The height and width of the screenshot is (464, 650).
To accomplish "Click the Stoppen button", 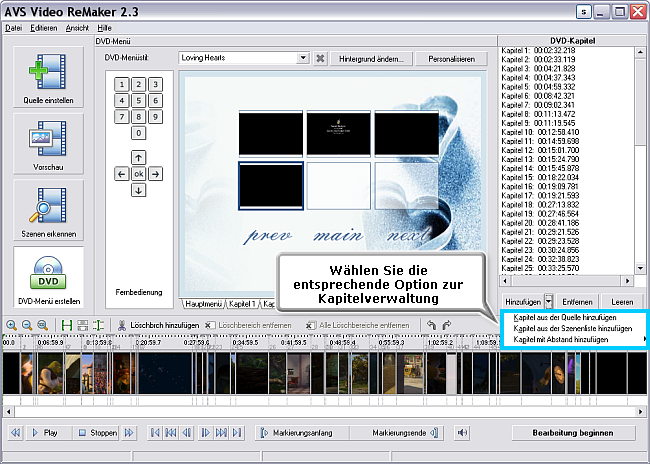I will pos(96,432).
